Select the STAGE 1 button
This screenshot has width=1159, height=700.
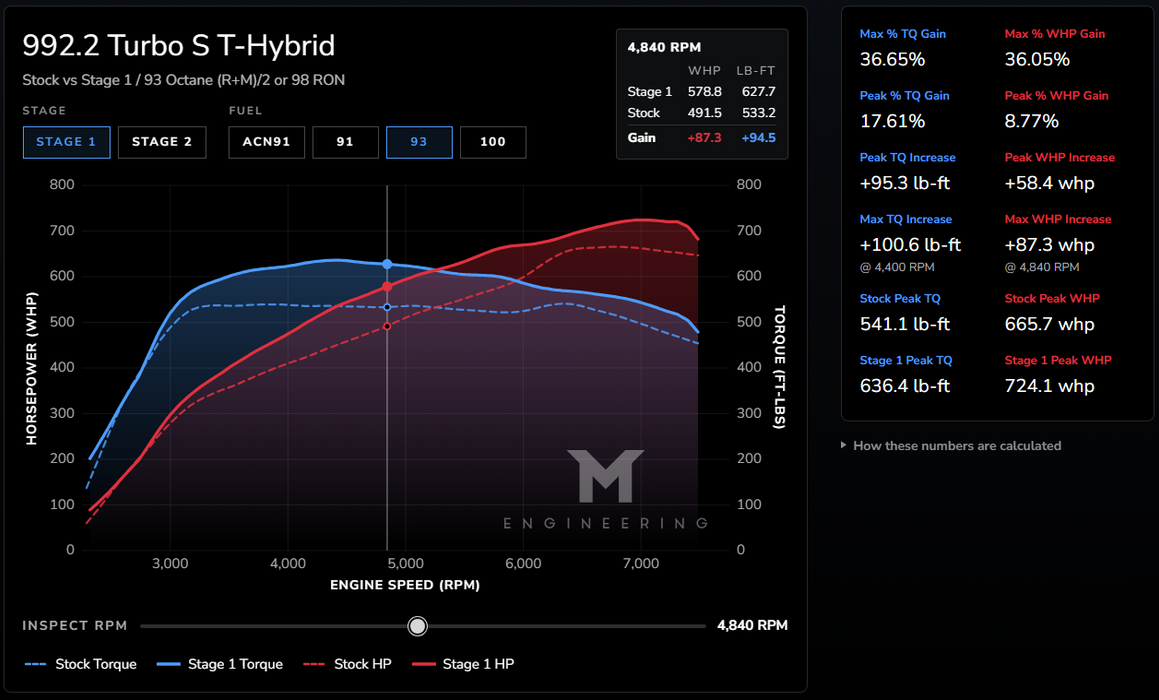[67, 142]
